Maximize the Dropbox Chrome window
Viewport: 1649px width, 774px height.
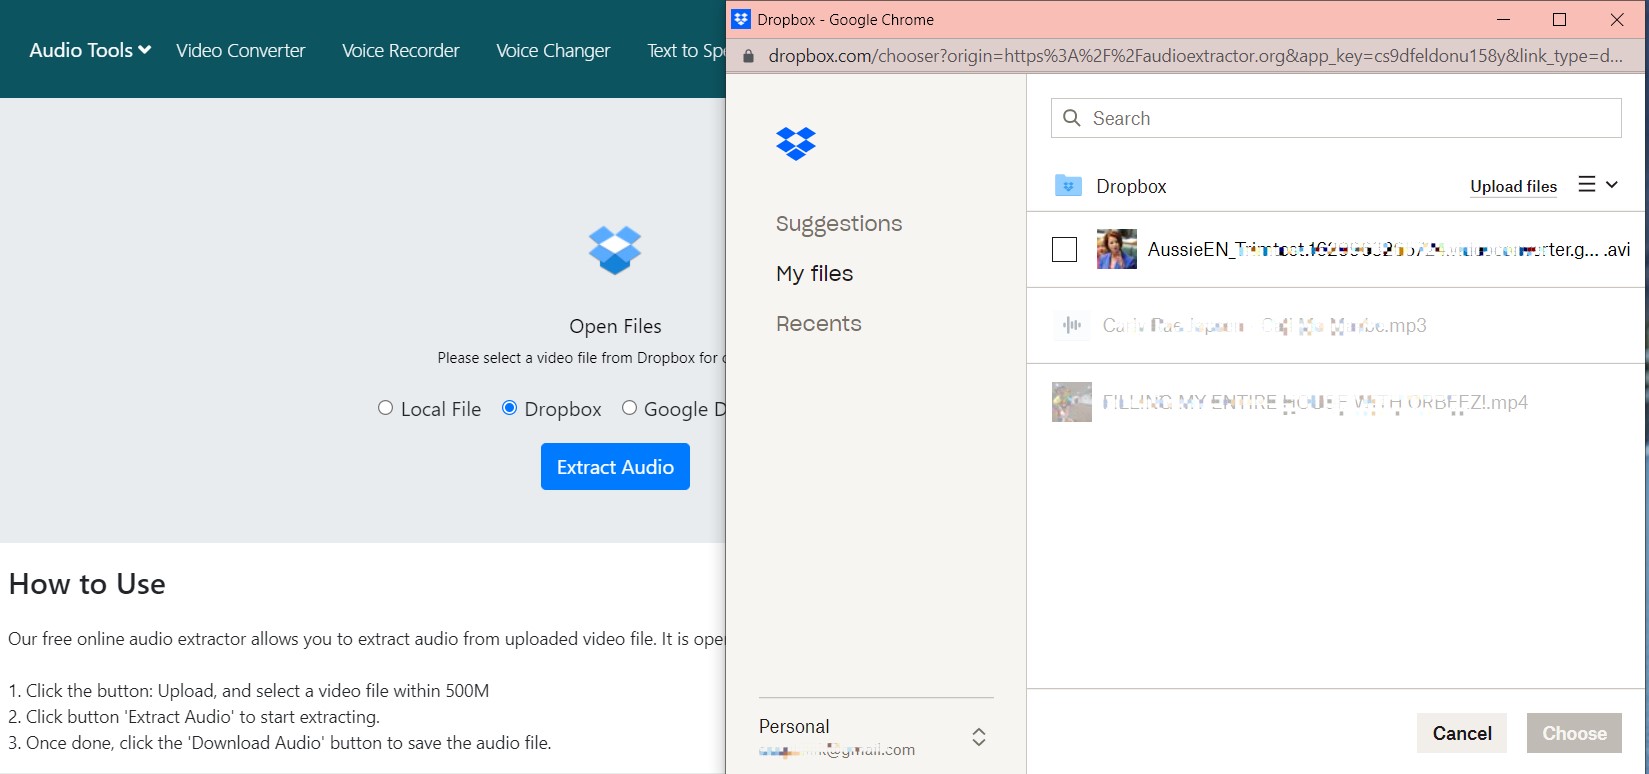(1559, 19)
